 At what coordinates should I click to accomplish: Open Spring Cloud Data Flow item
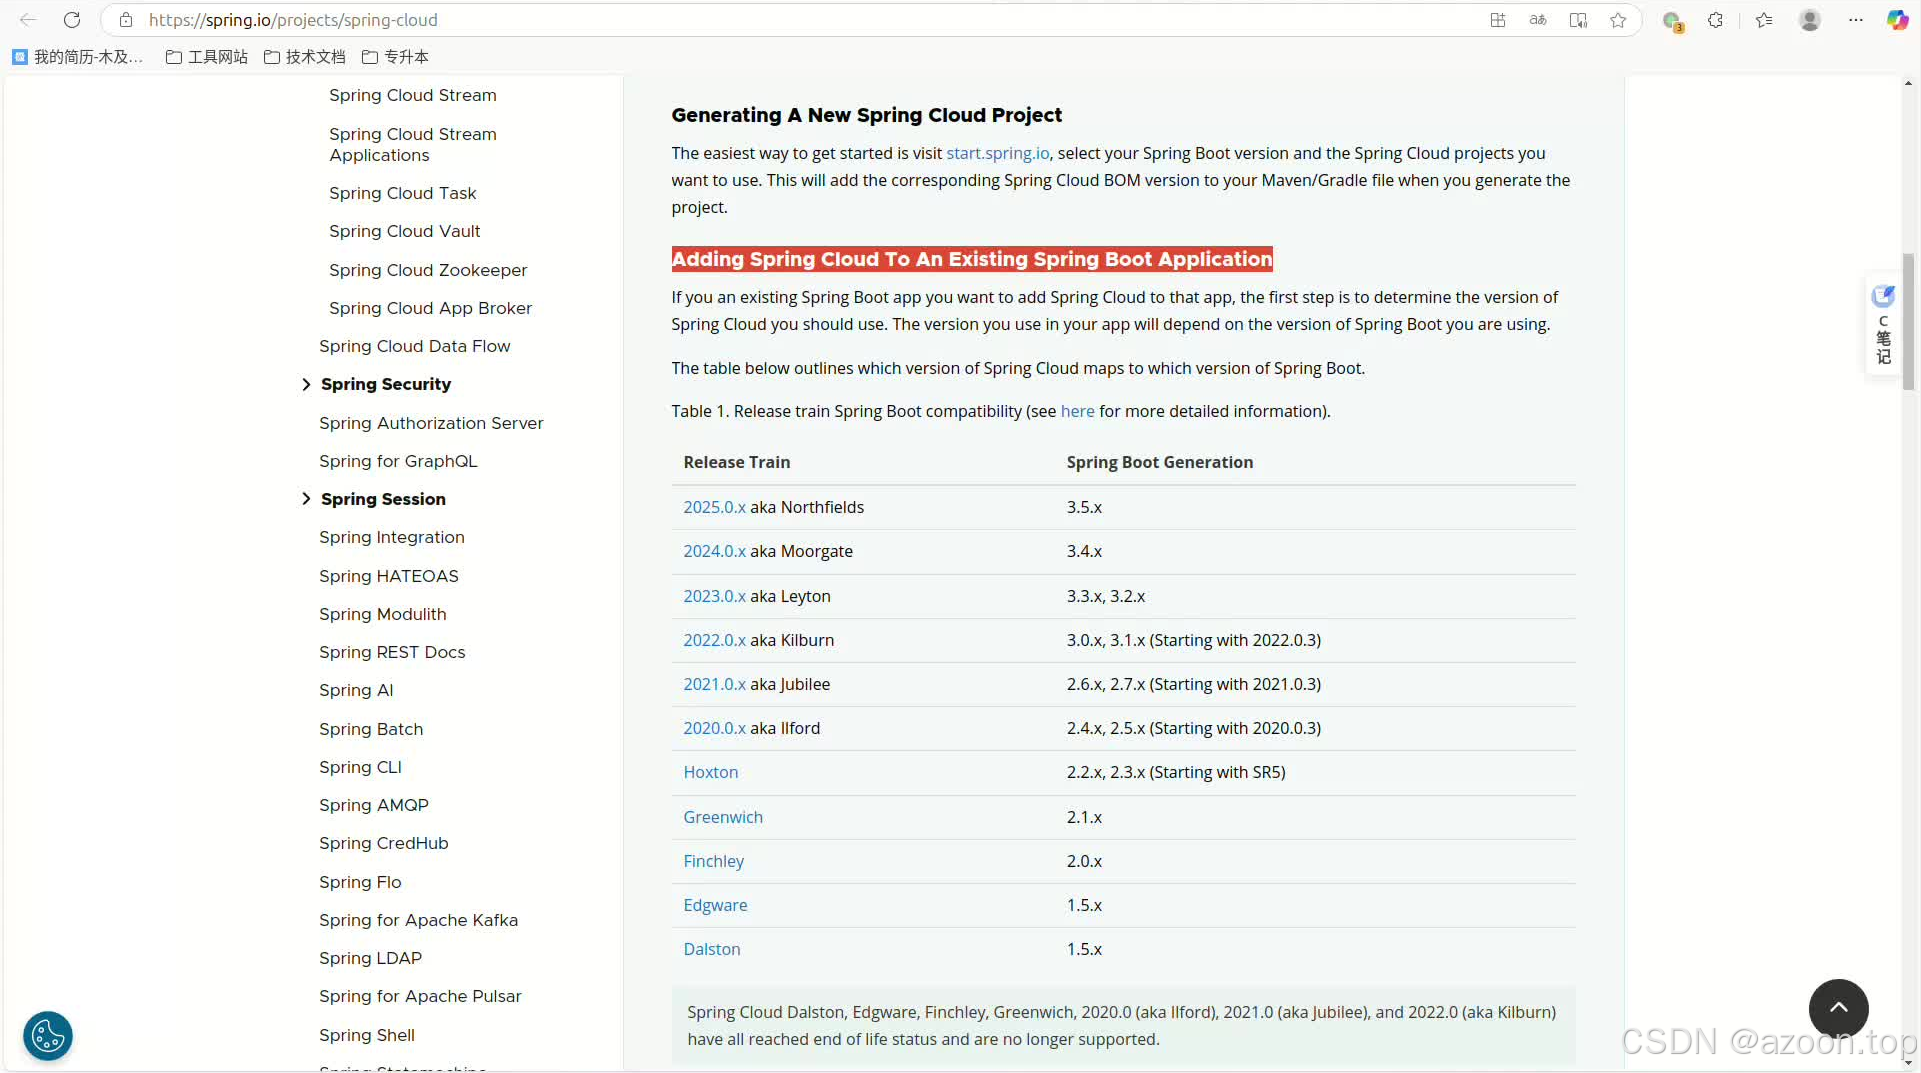(414, 346)
